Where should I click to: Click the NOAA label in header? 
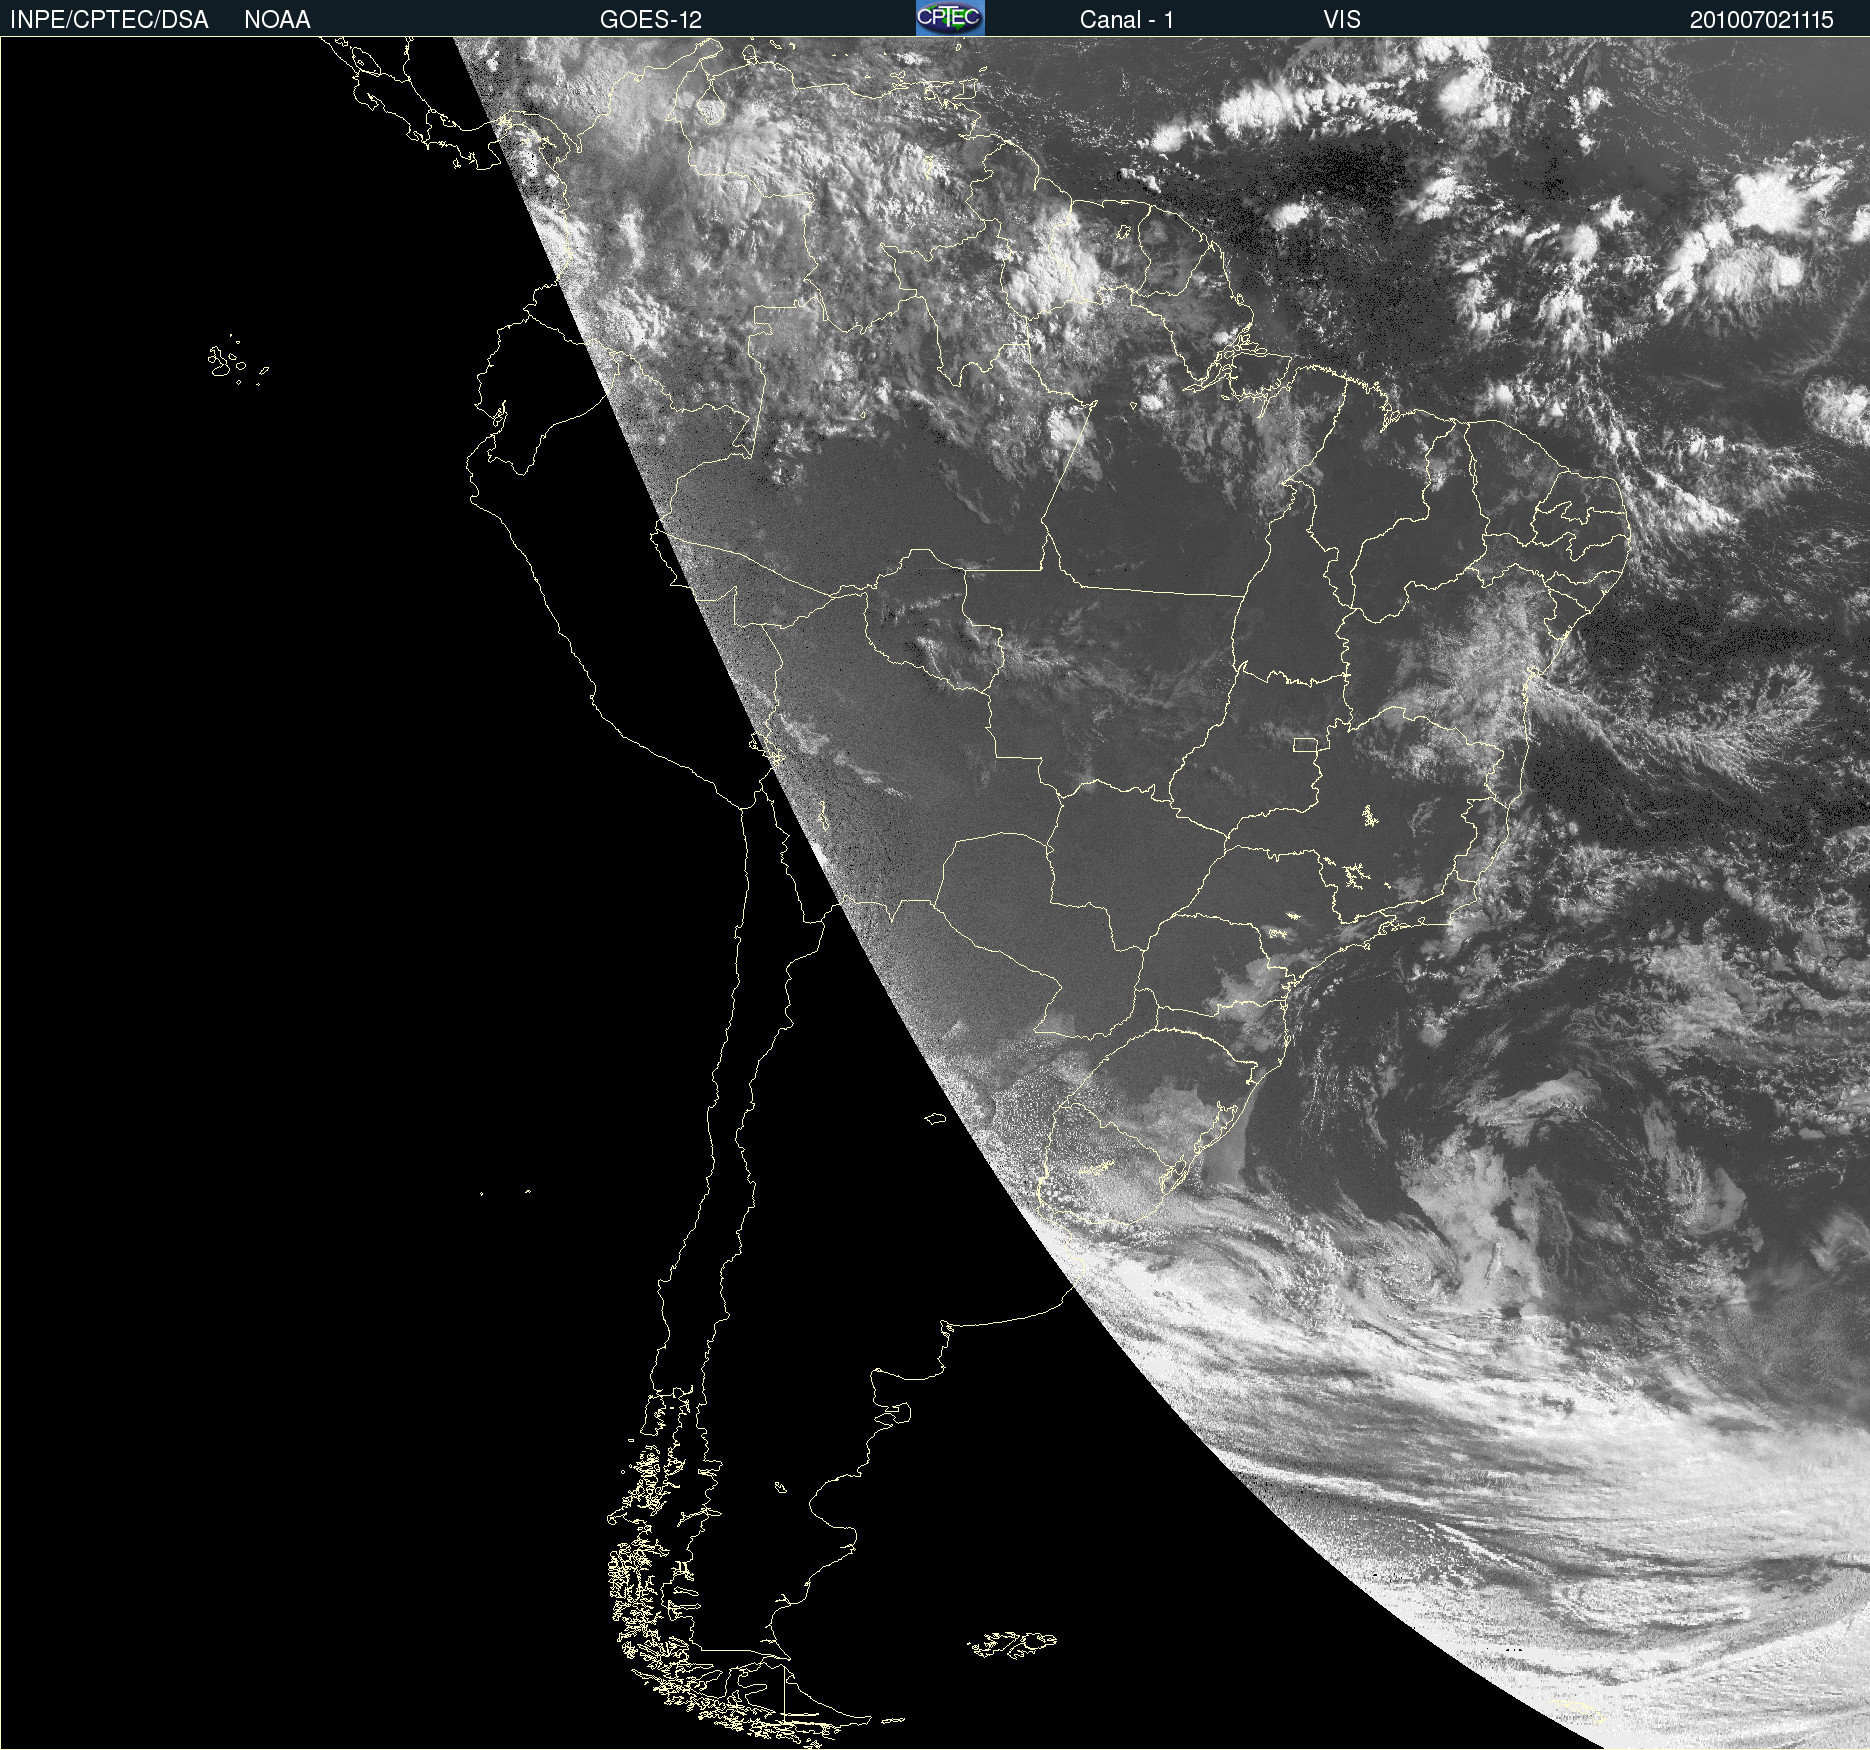pyautogui.click(x=277, y=20)
